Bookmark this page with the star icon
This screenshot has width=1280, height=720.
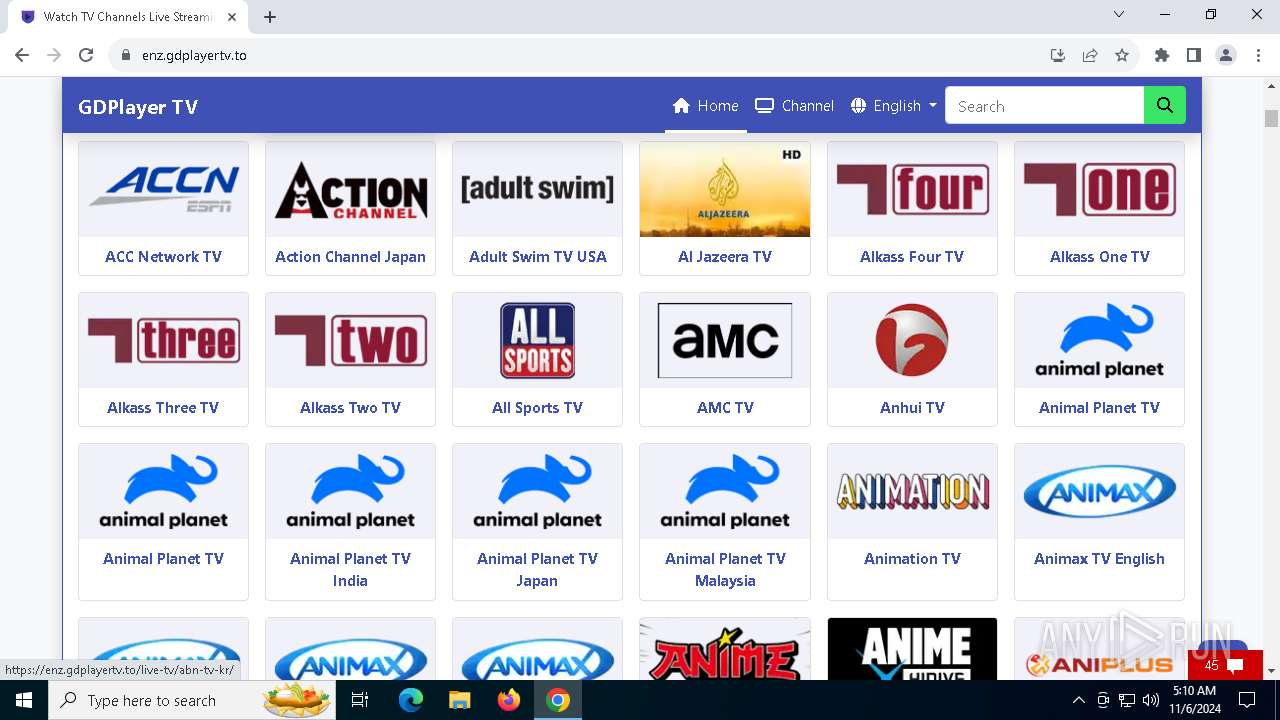click(x=1122, y=55)
